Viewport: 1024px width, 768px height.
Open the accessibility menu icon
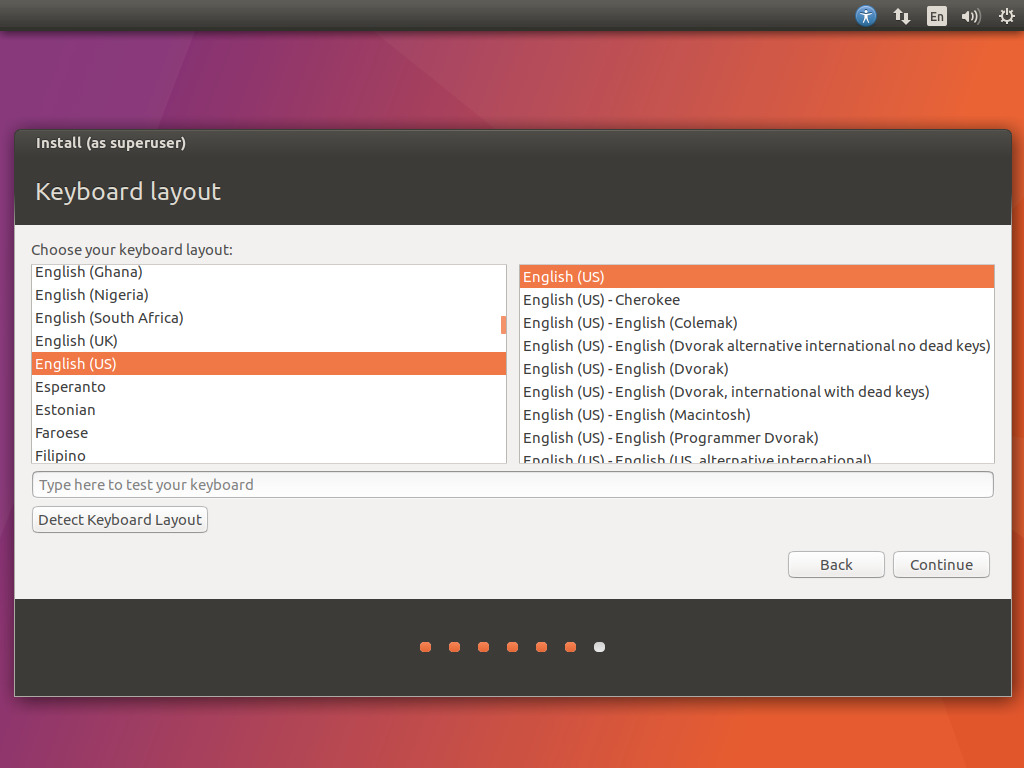pos(866,16)
